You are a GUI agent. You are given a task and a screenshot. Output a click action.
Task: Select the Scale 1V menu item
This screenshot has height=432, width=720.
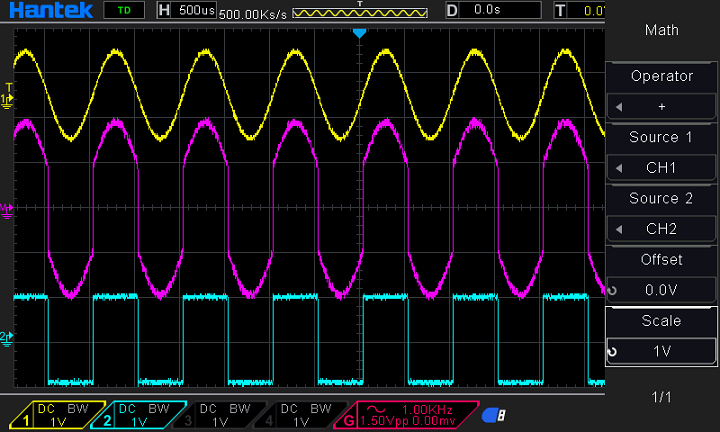point(661,351)
